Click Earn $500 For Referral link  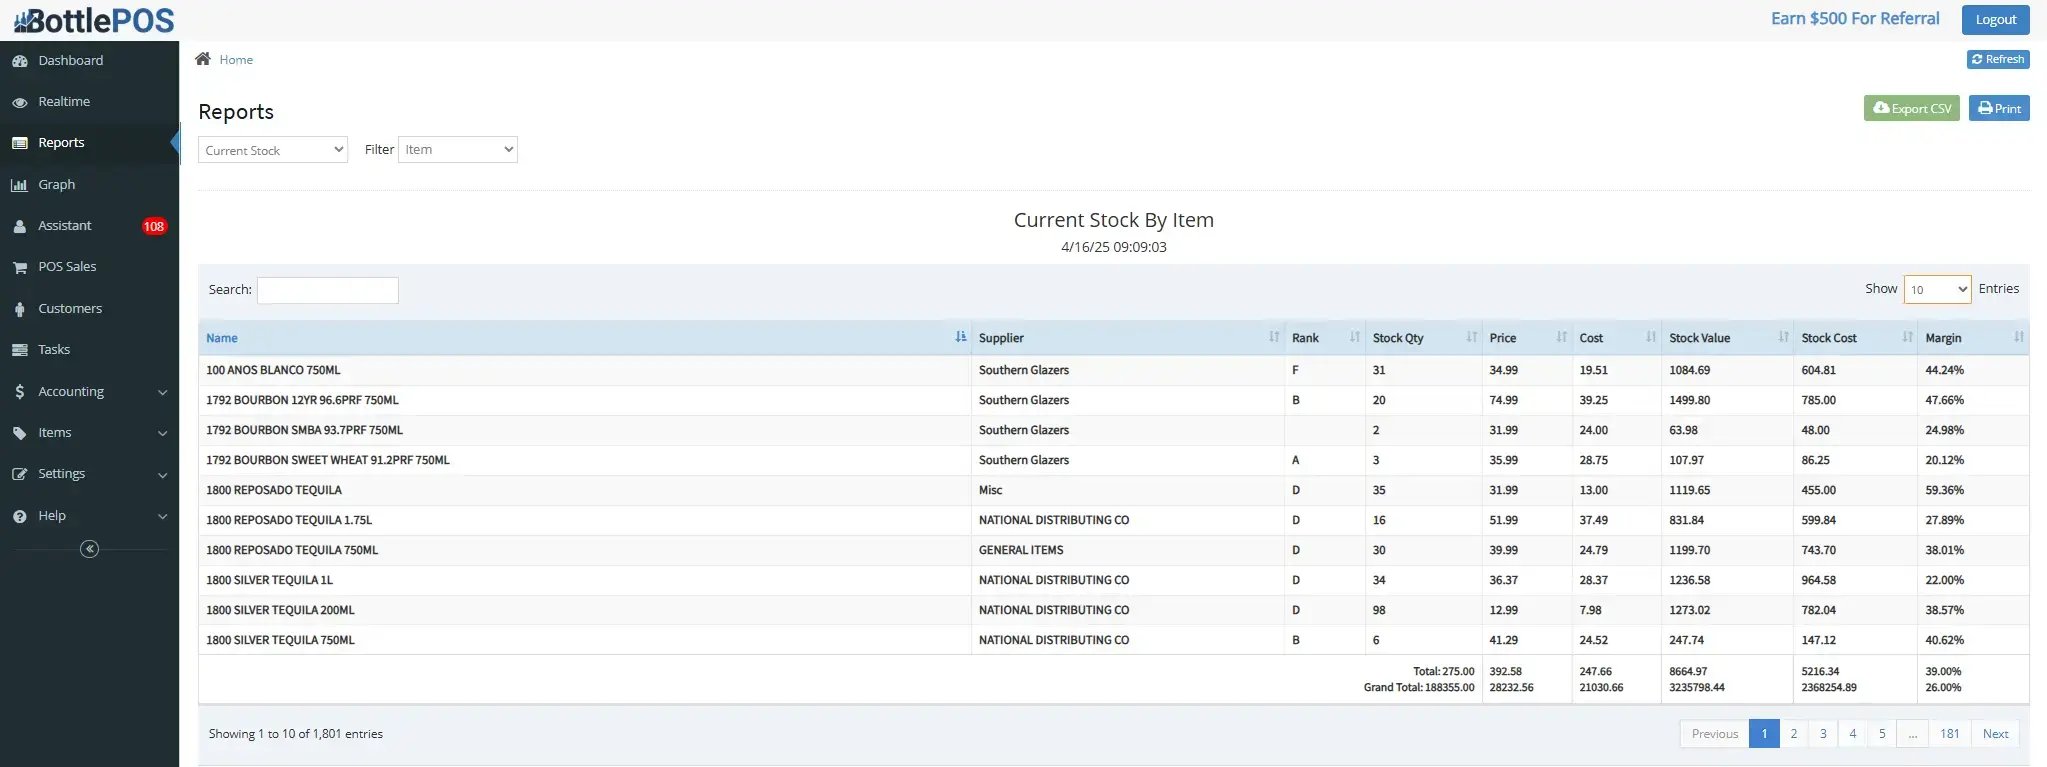[1855, 19]
